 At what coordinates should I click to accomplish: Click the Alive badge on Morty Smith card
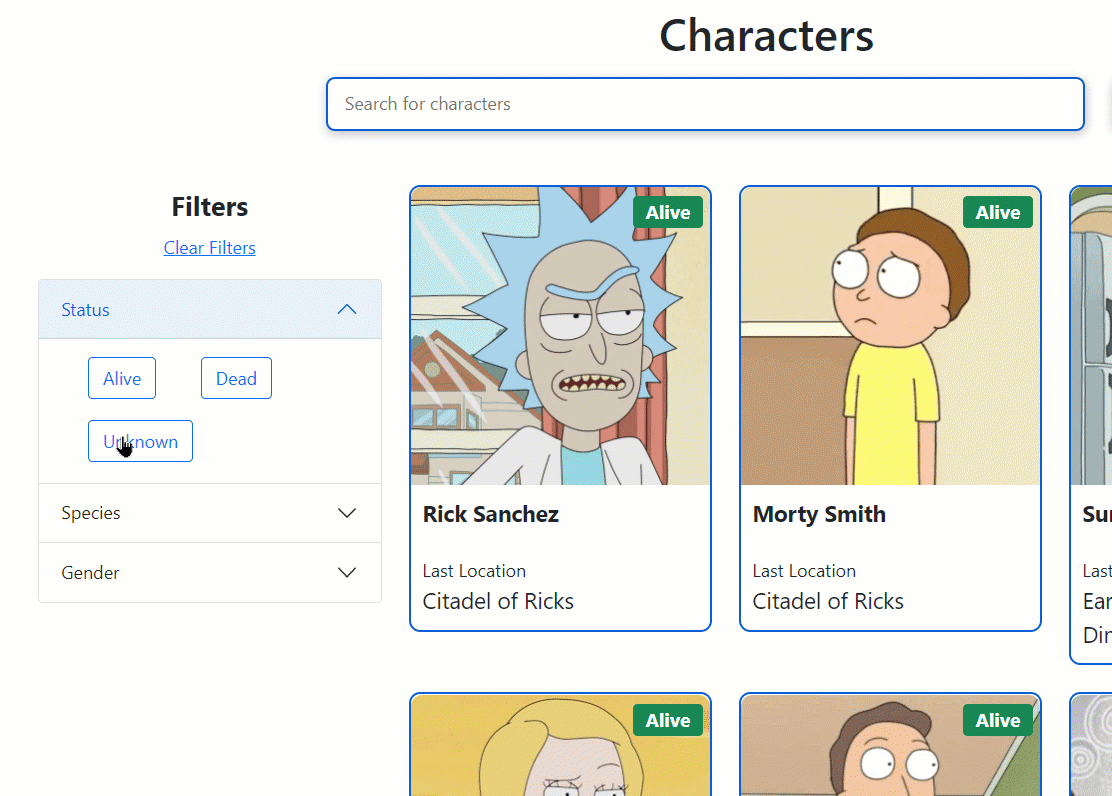[x=997, y=212]
